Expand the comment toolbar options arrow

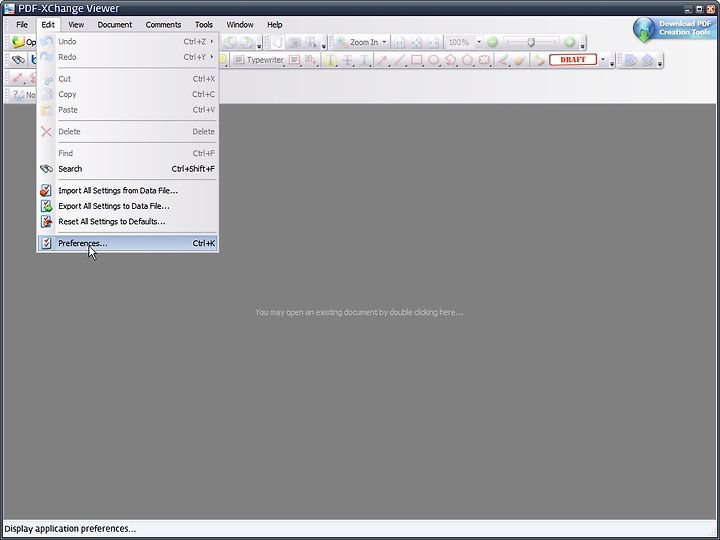pos(612,63)
